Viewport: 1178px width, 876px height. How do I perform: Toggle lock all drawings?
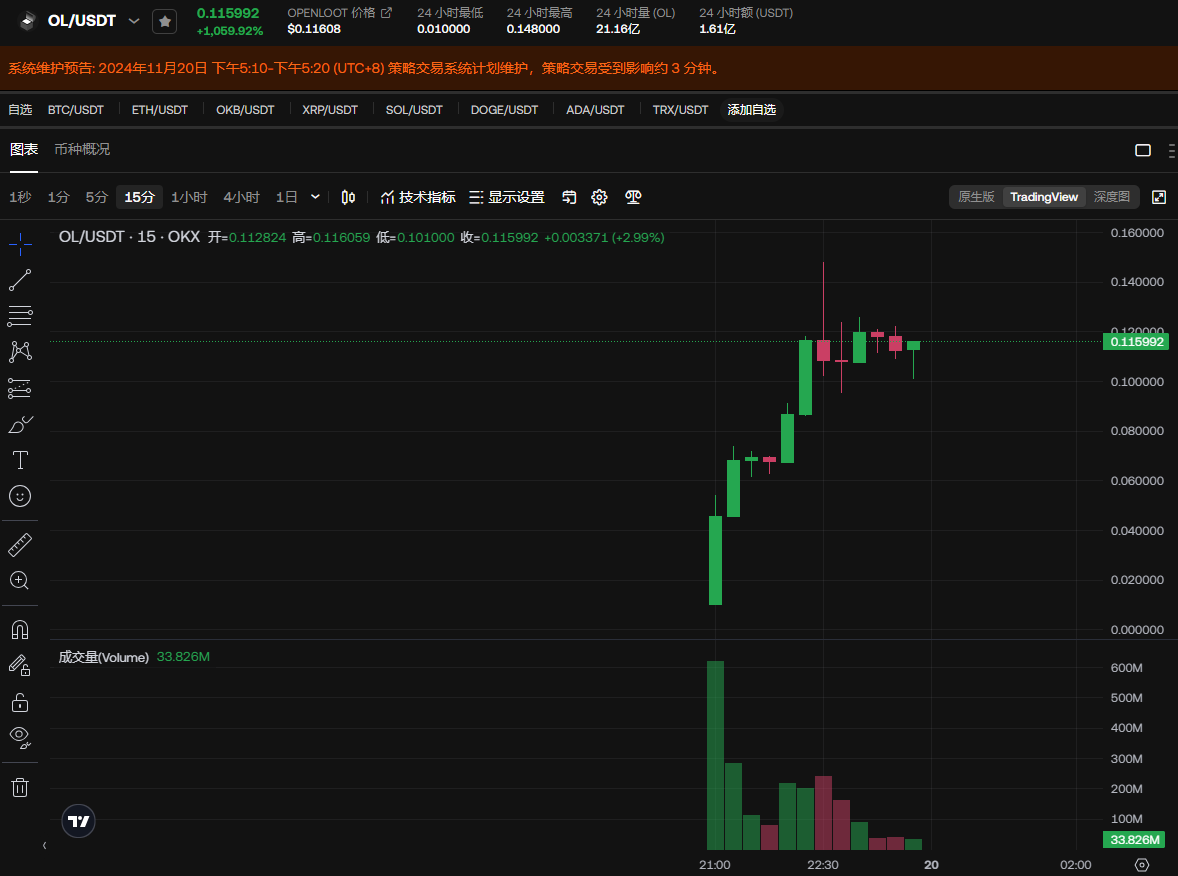pyautogui.click(x=20, y=701)
